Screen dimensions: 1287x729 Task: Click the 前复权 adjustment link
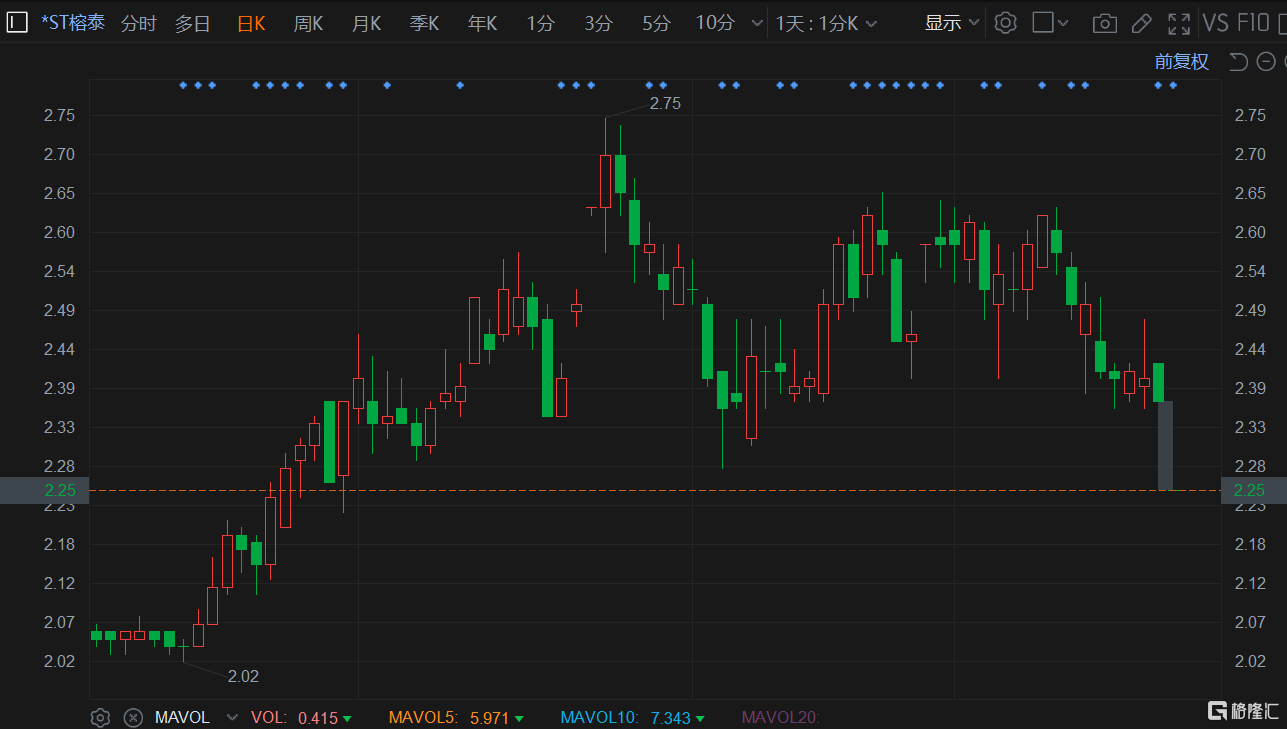coord(1182,62)
